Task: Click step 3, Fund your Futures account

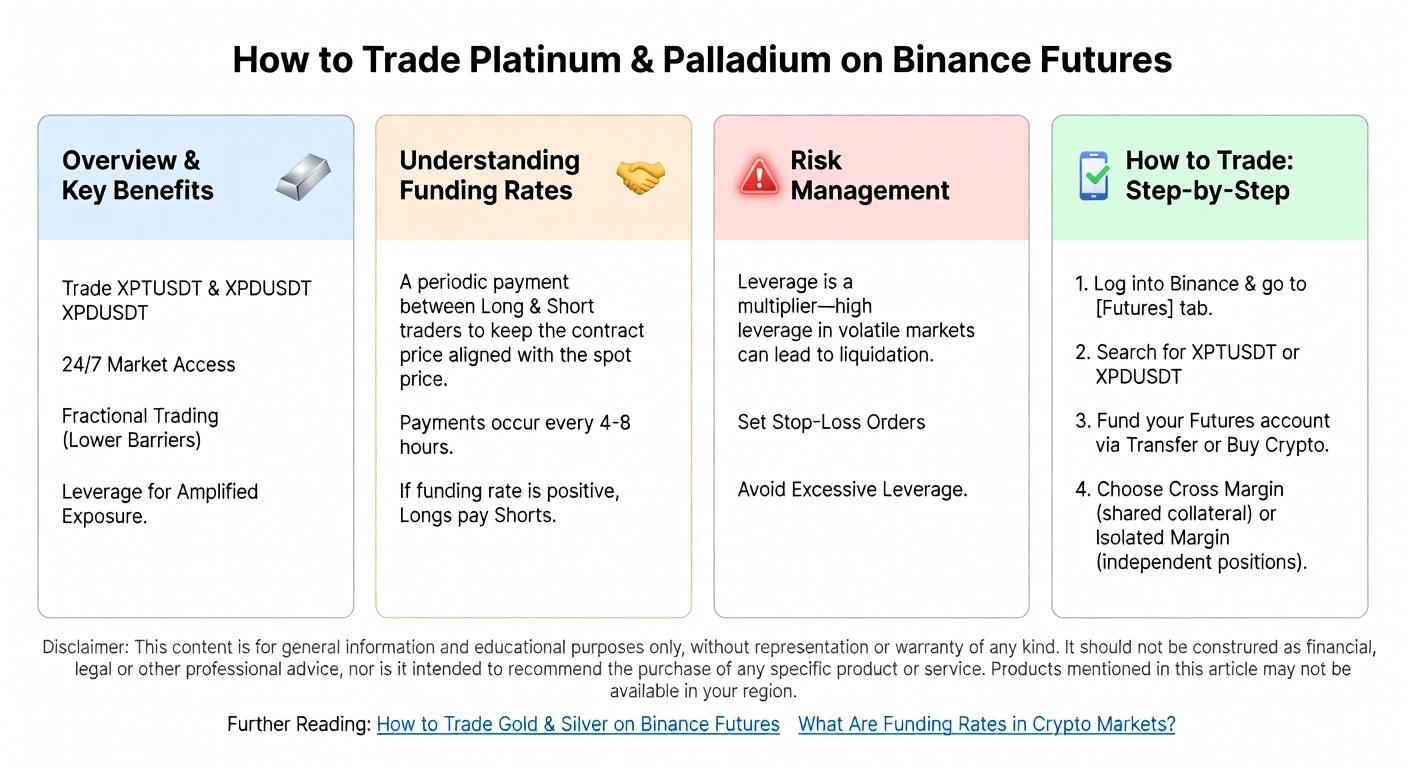Action: coord(1202,433)
